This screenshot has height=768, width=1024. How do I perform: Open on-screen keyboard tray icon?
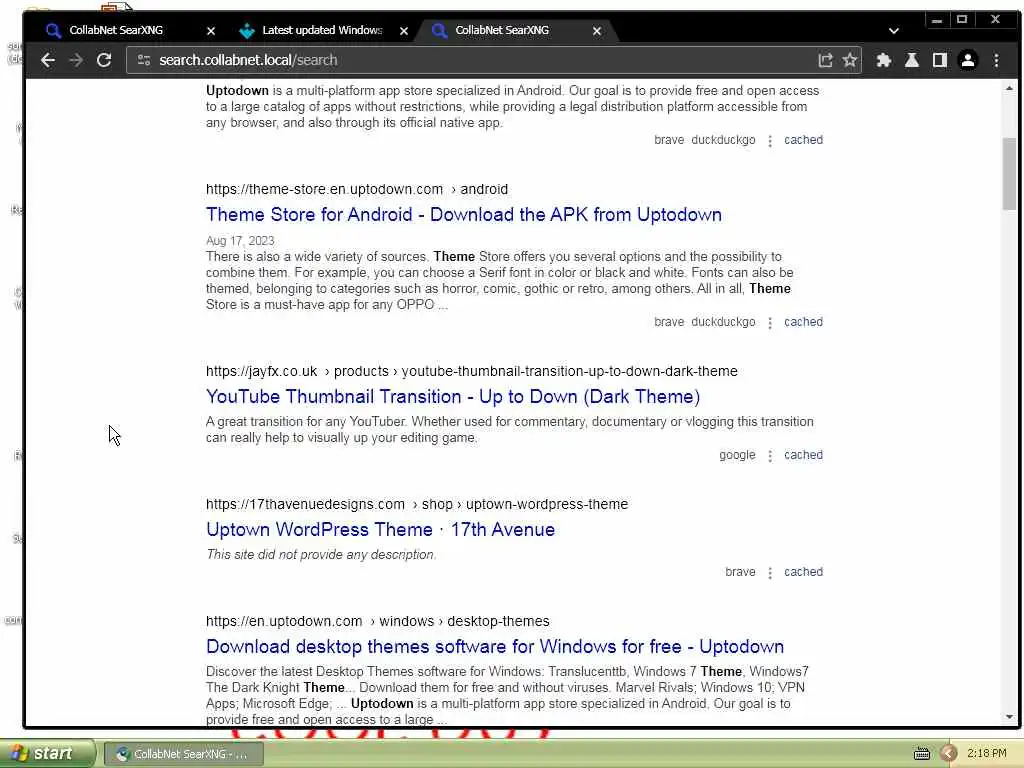coord(921,754)
